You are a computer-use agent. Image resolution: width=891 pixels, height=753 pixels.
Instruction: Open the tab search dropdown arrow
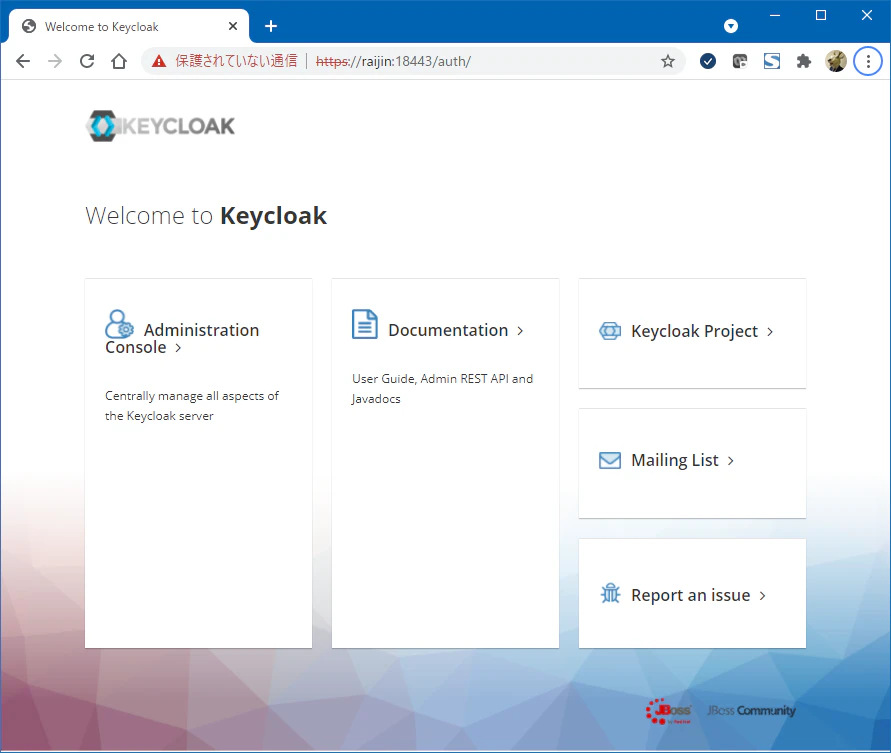pos(731,26)
